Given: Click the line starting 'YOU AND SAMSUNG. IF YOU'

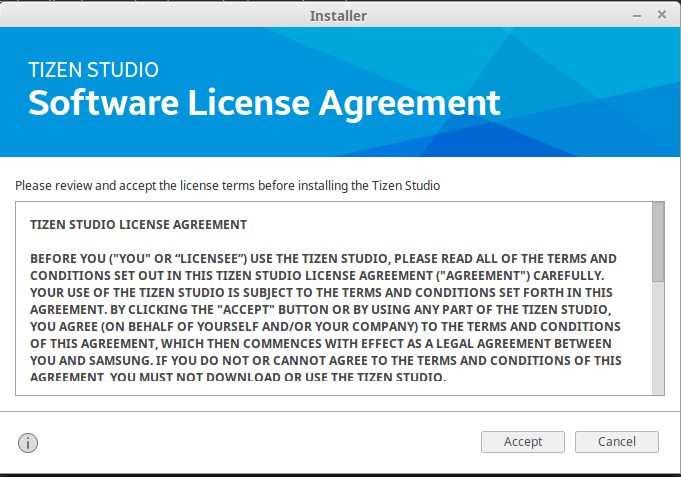Looking at the screenshot, I should [326, 361].
